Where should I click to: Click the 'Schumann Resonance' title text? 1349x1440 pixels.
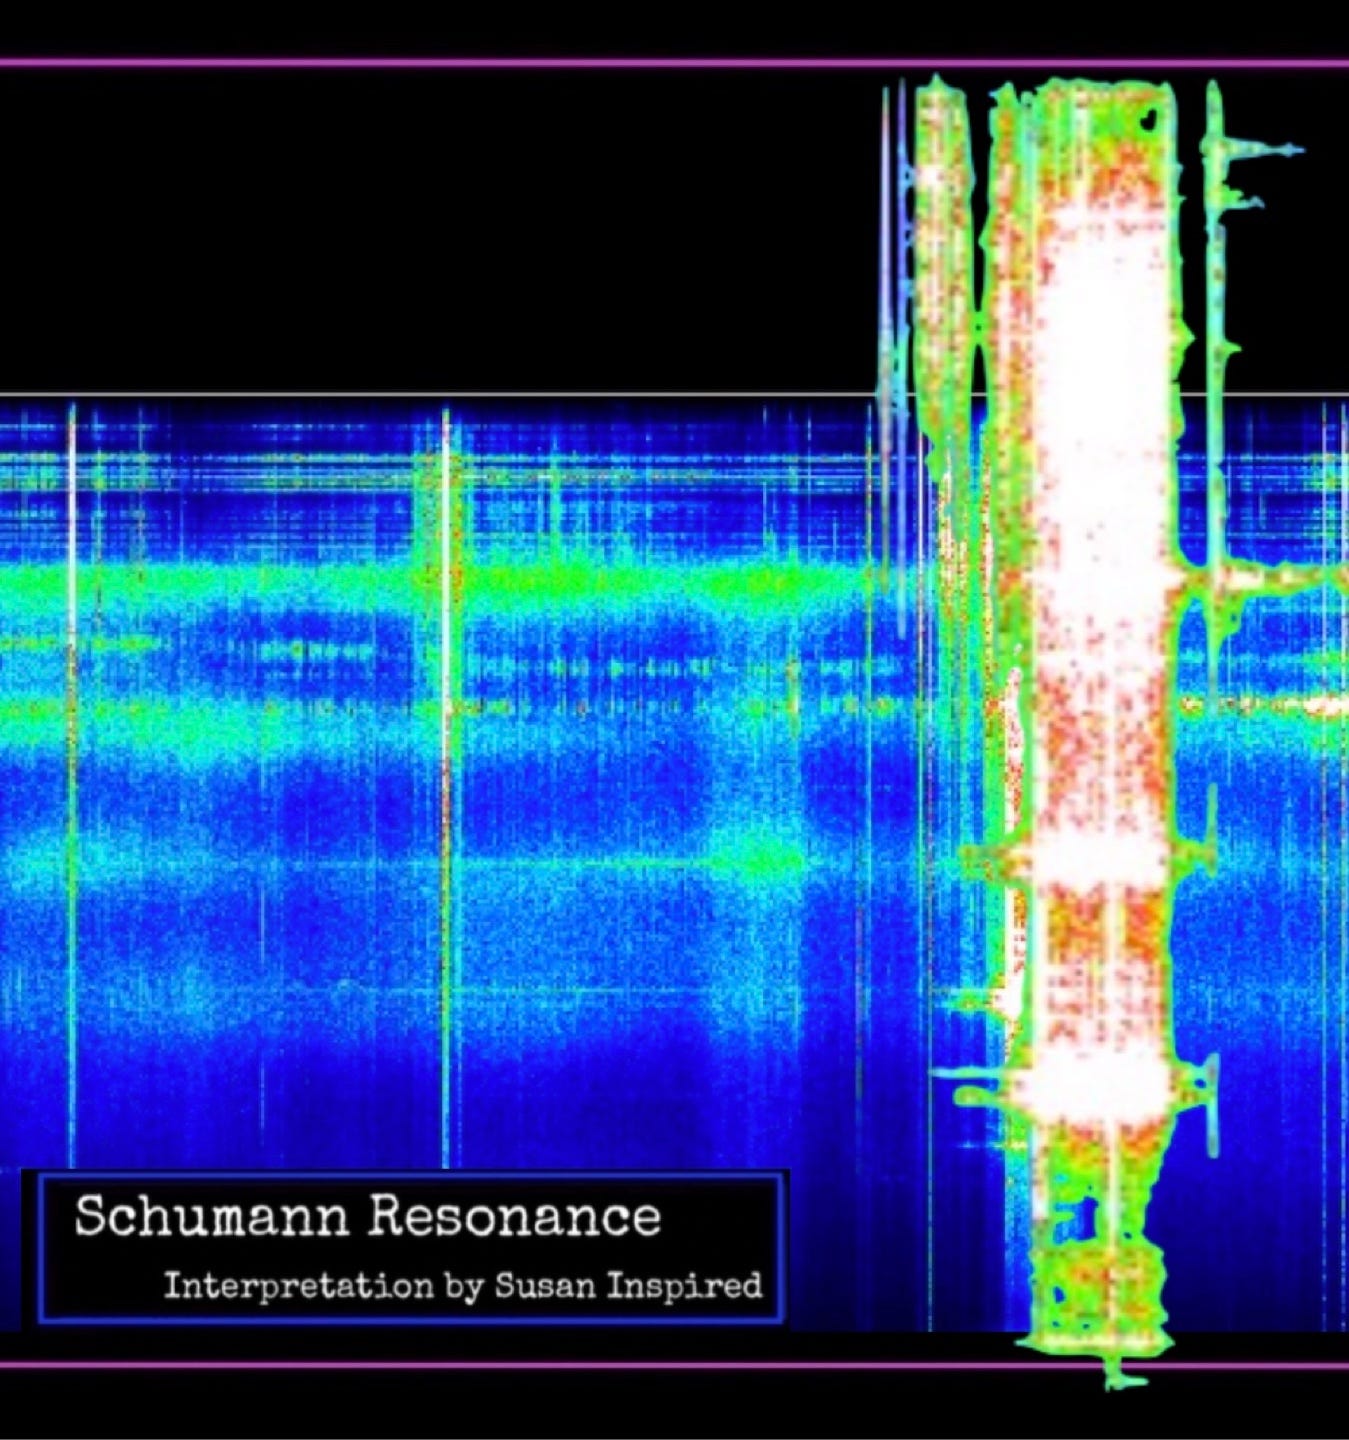point(367,1217)
